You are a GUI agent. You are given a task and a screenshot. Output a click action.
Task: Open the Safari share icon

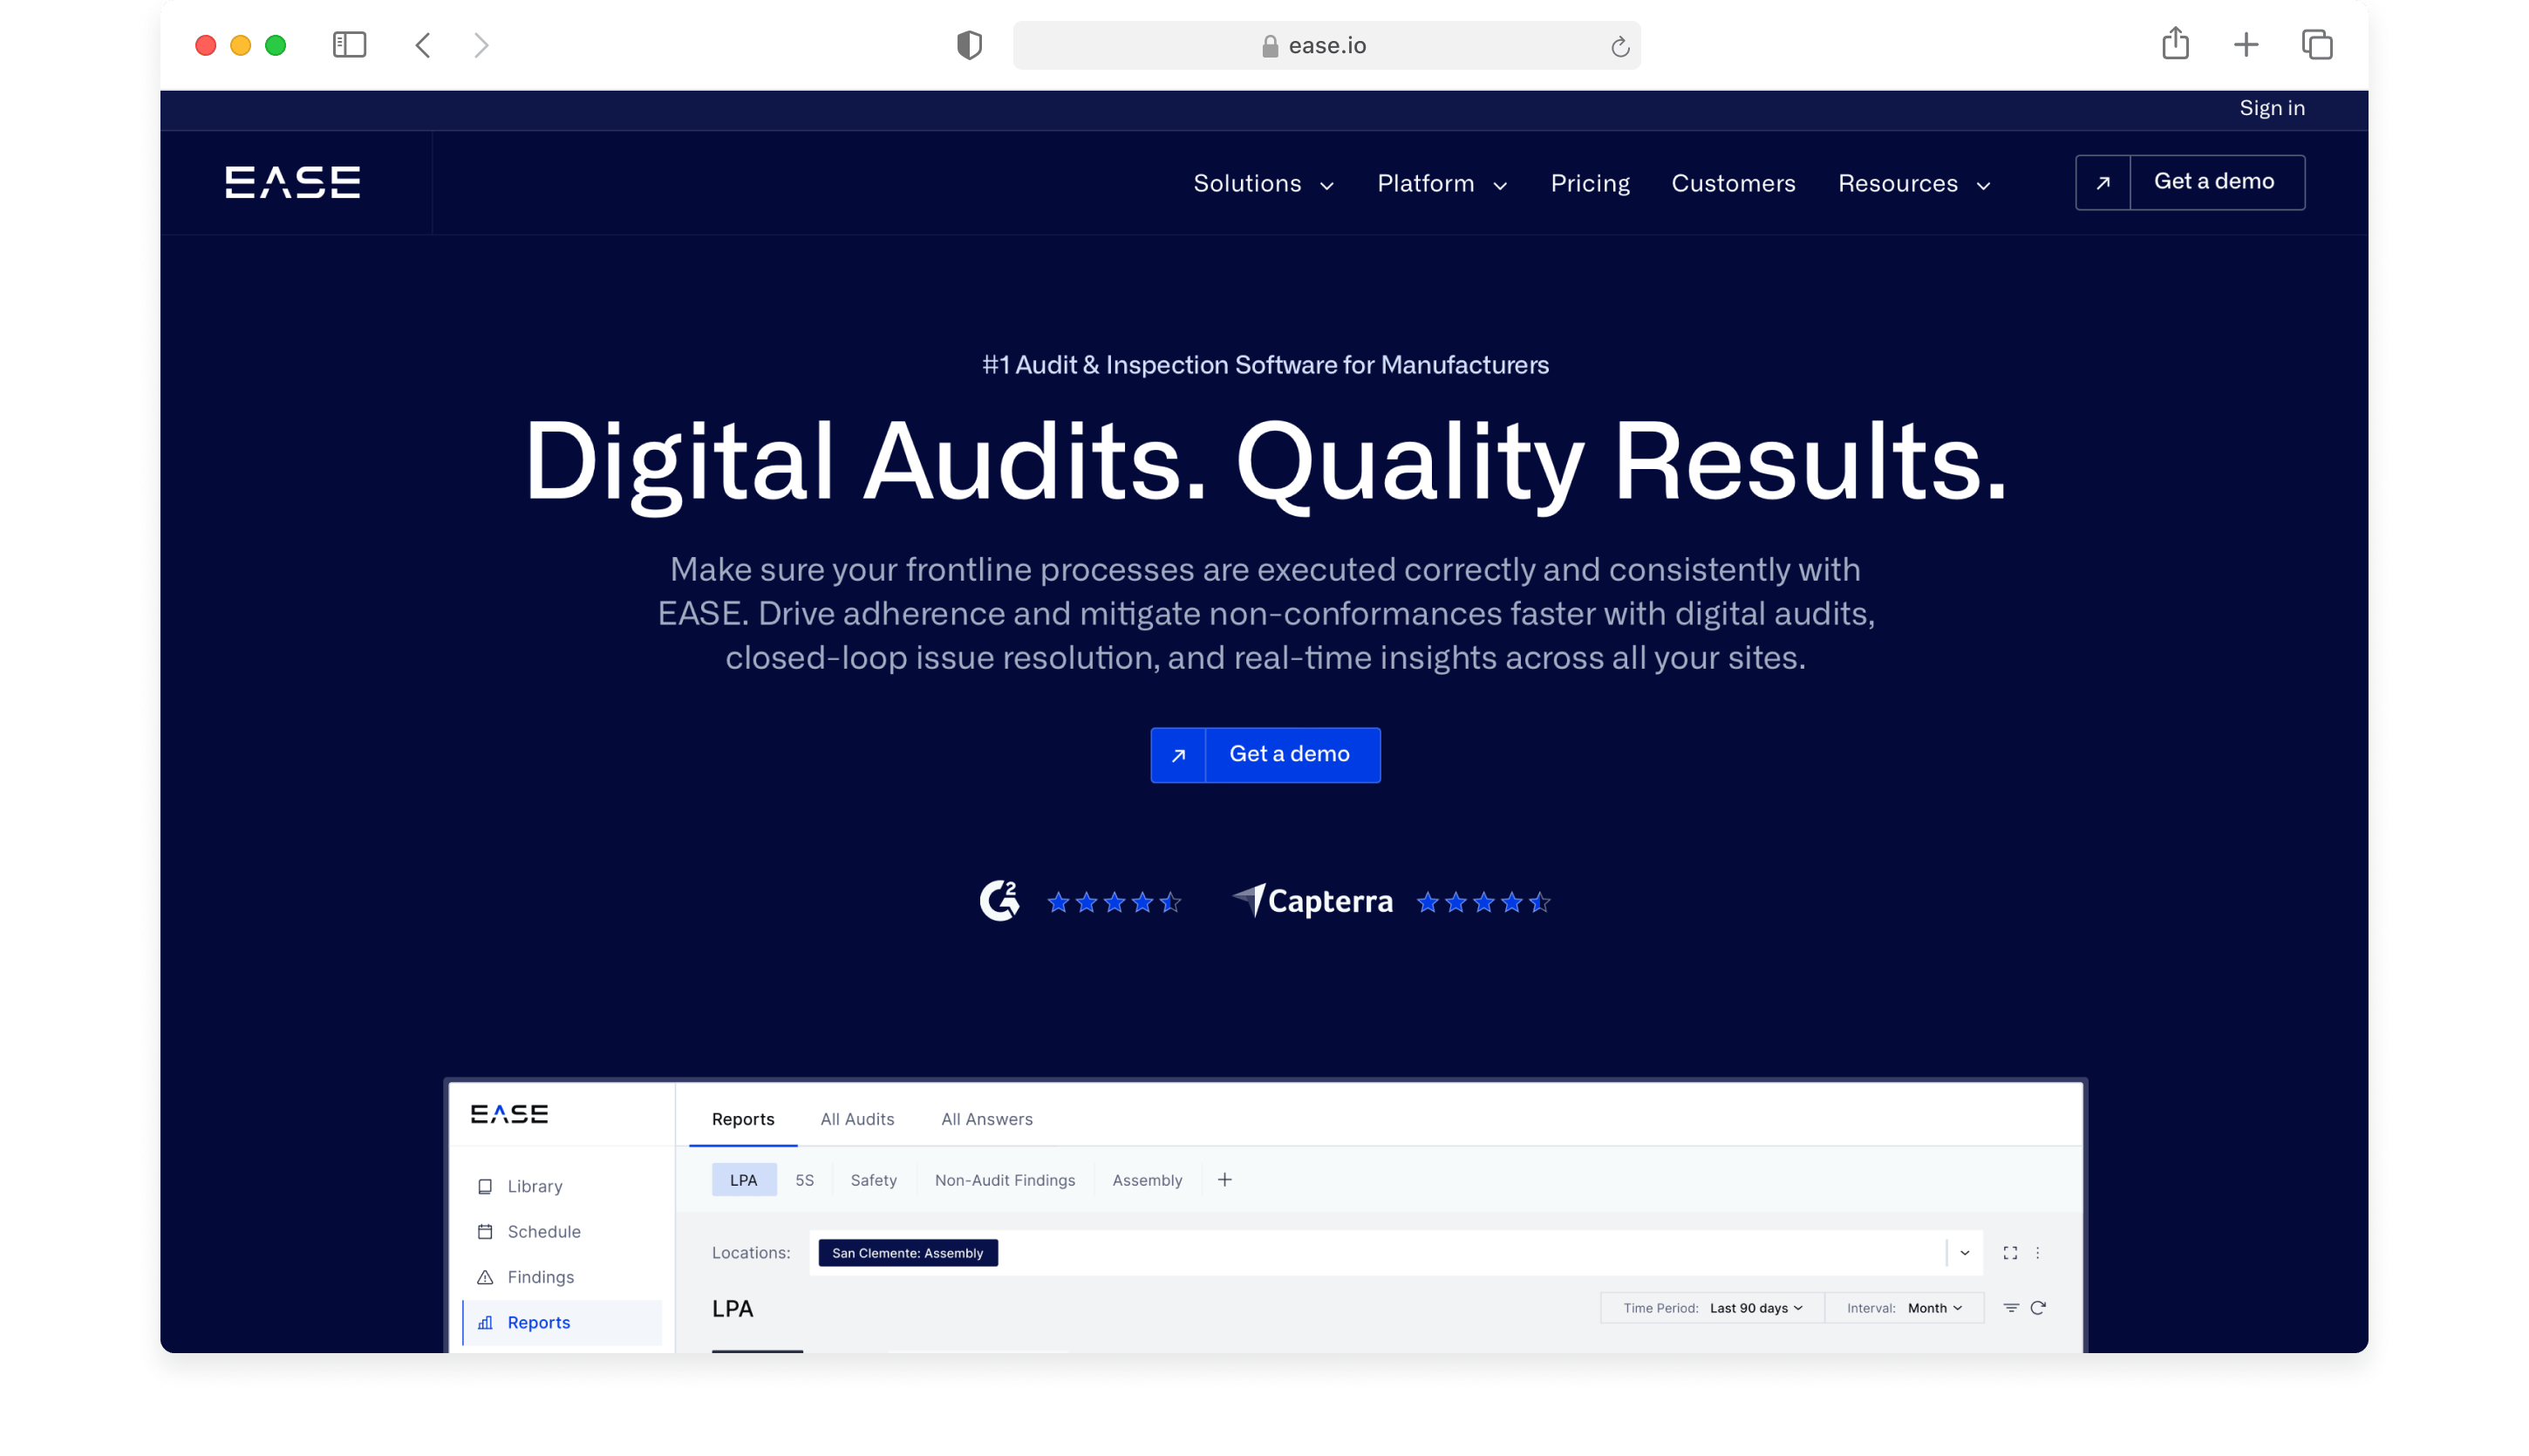[2175, 44]
